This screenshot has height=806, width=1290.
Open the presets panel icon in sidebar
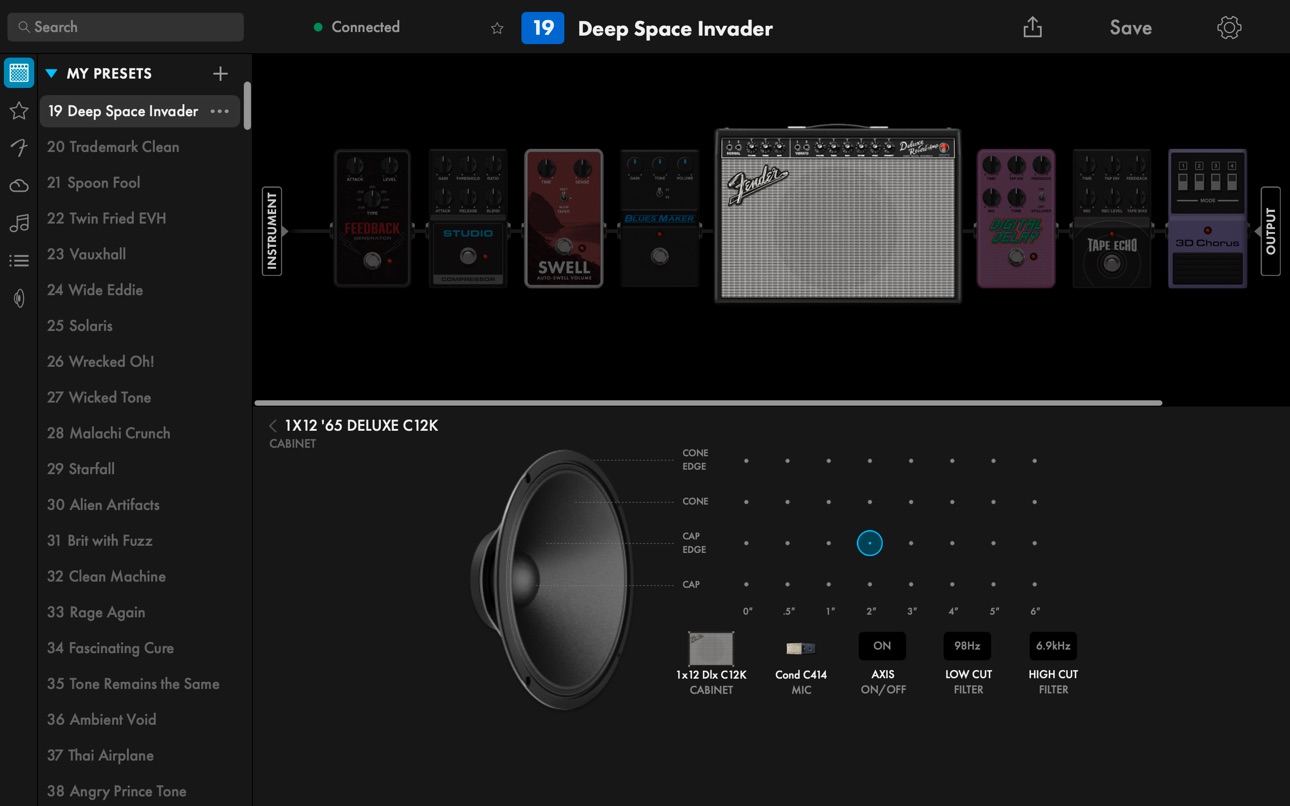[x=19, y=73]
